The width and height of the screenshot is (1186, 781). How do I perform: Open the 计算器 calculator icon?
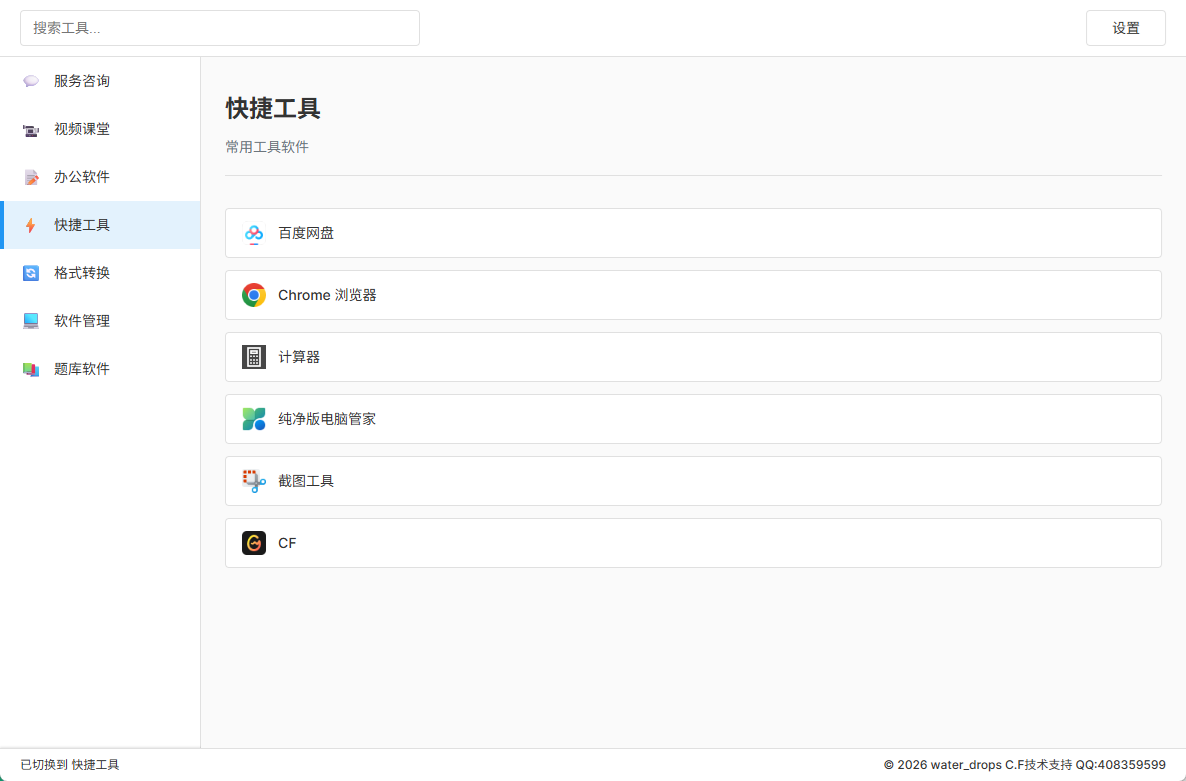[x=254, y=357]
